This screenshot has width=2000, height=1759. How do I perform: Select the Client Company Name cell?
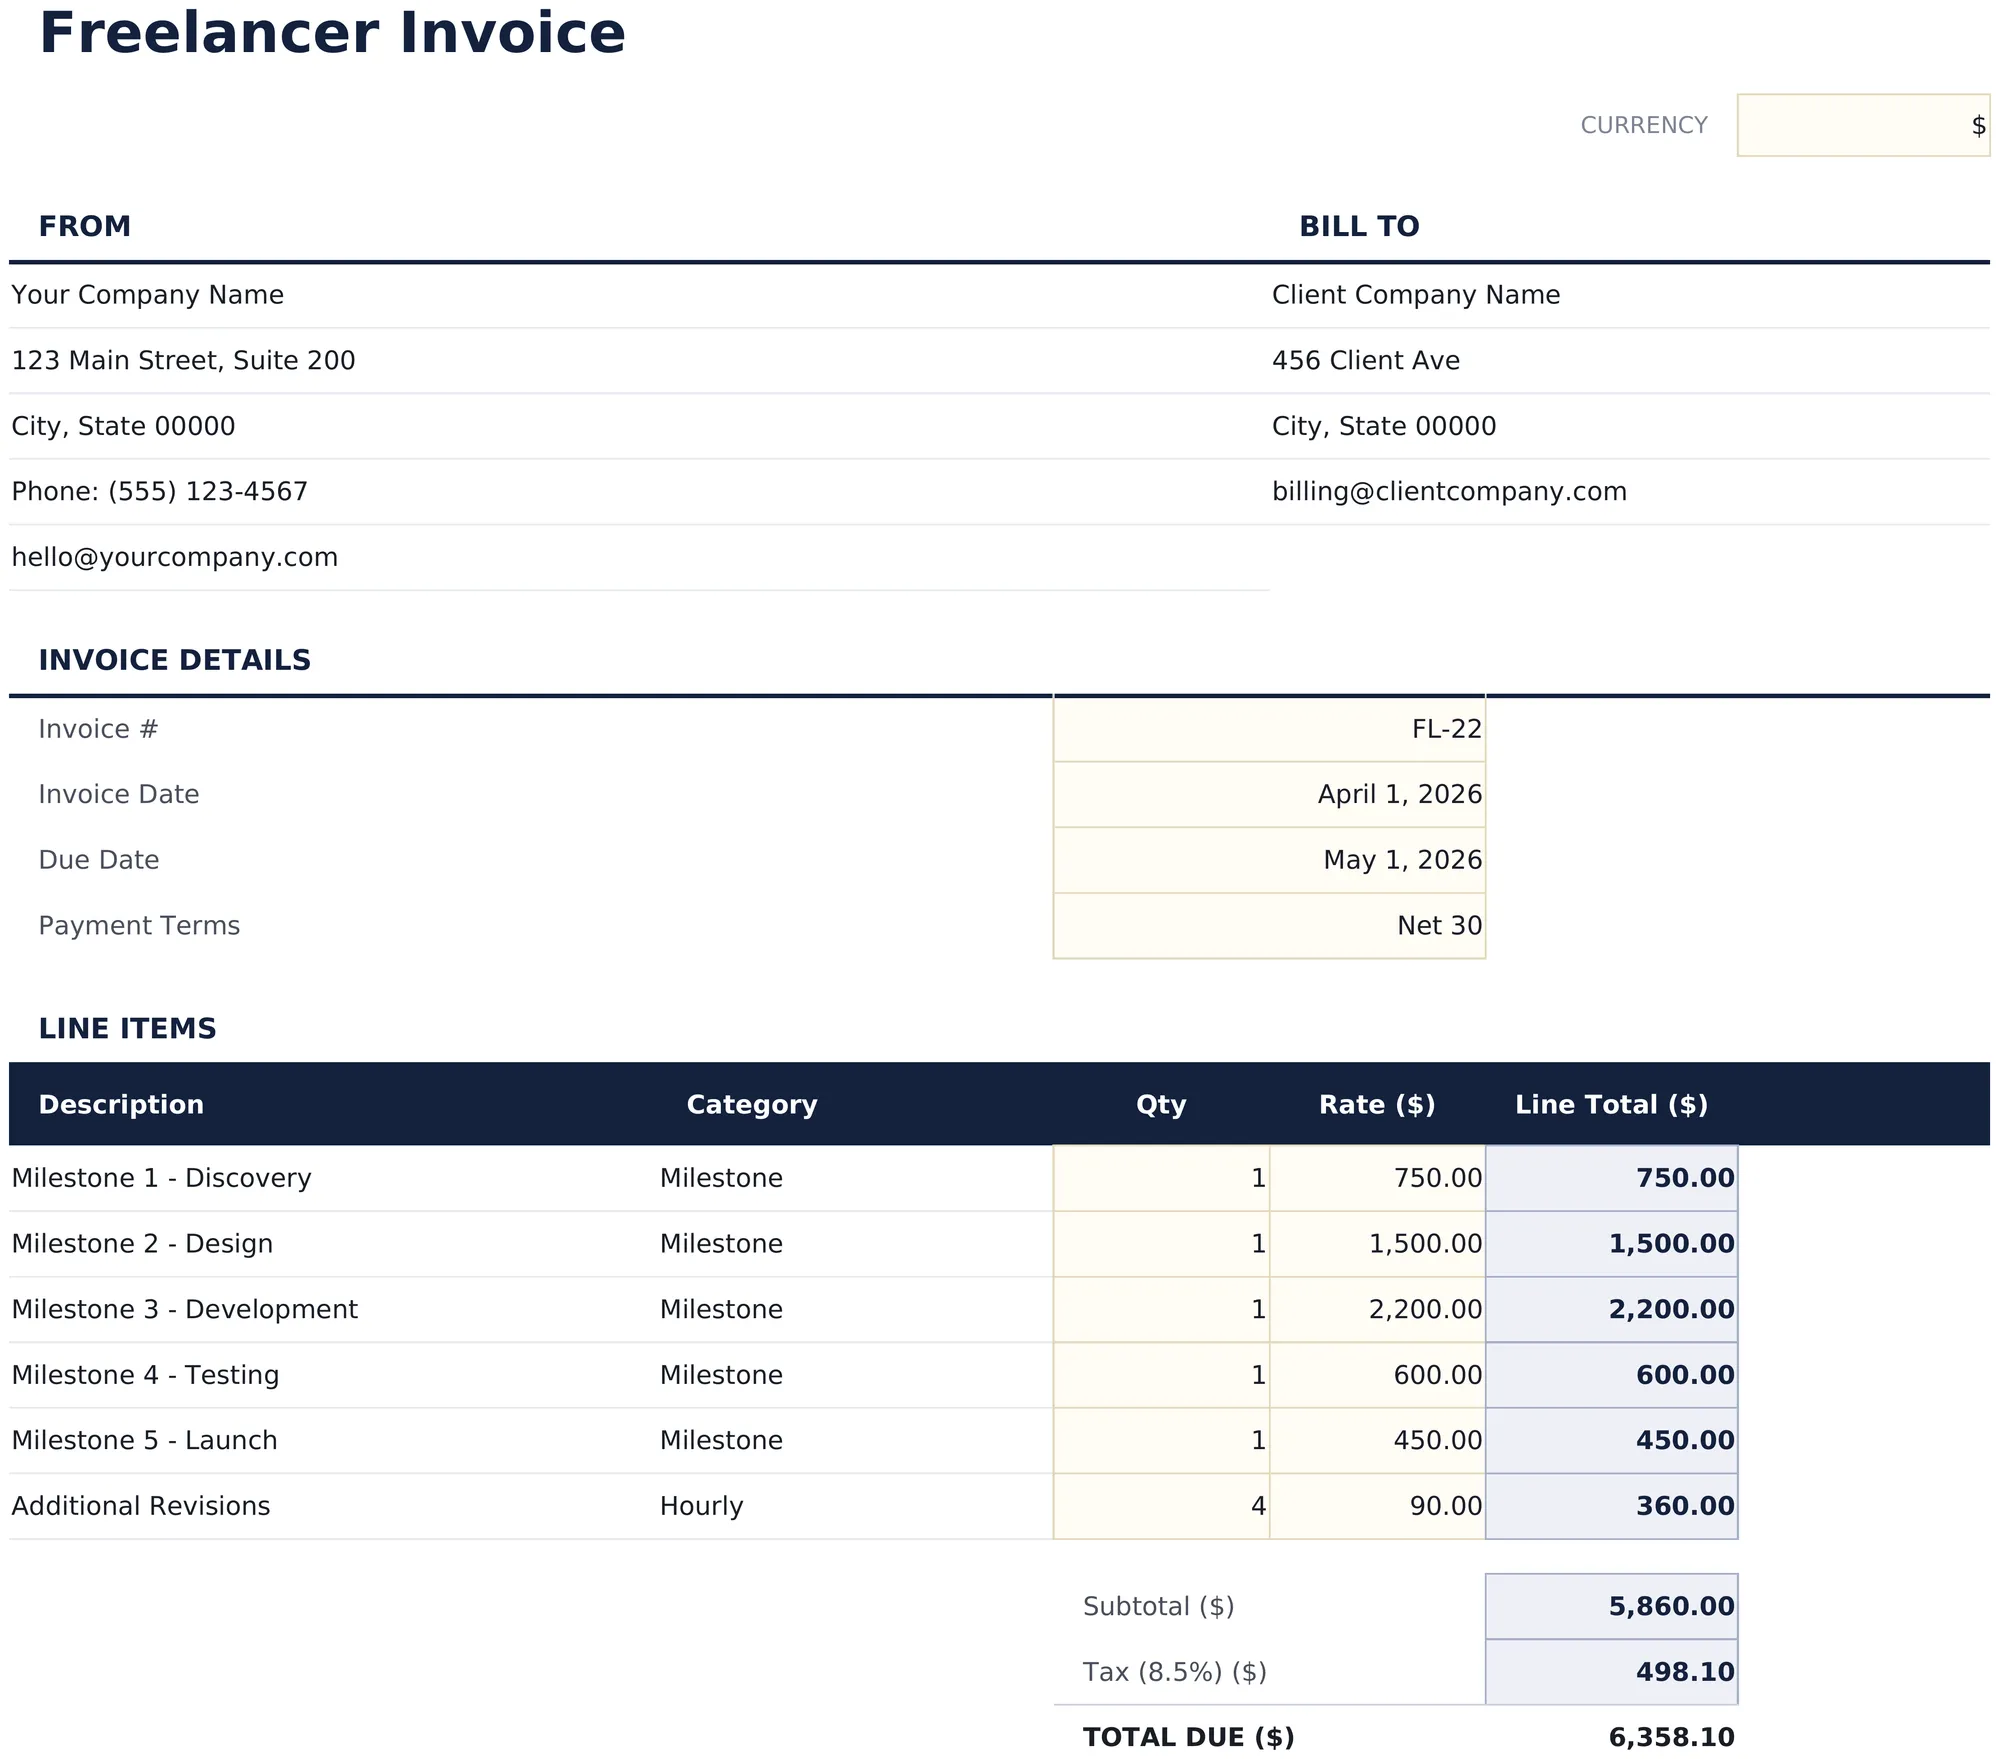(1629, 295)
